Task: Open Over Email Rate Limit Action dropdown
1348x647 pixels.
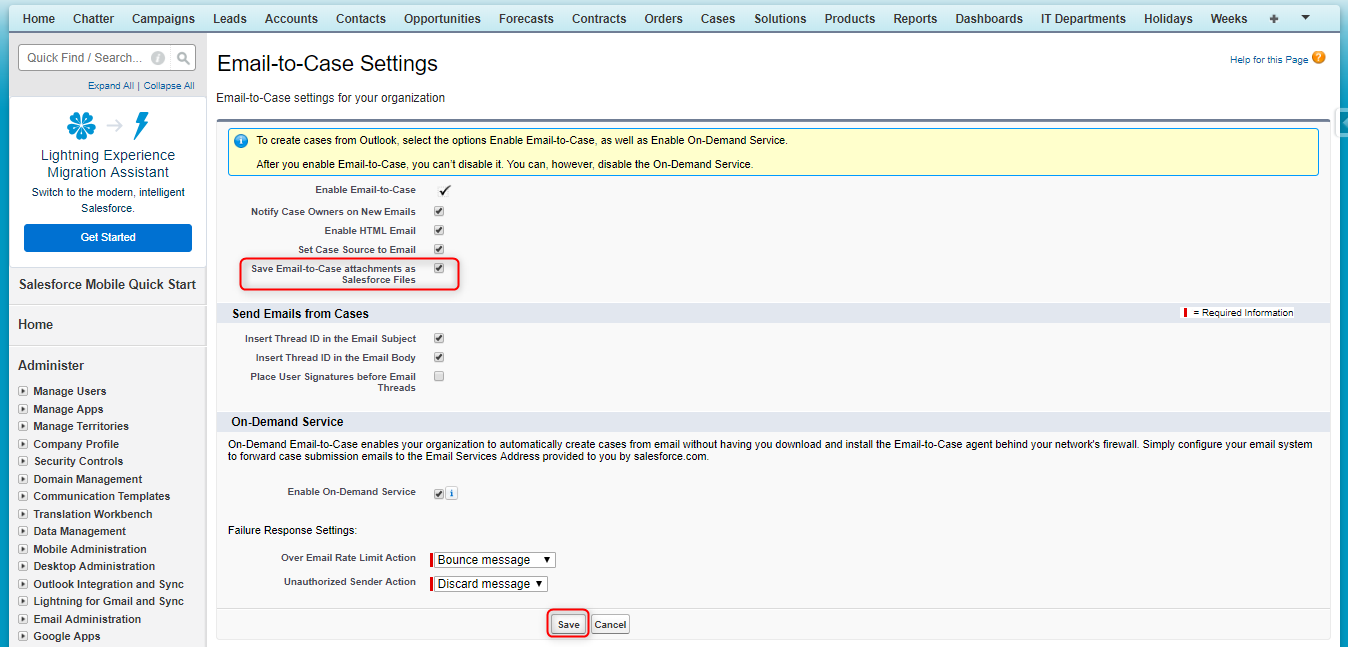Action: [x=494, y=560]
